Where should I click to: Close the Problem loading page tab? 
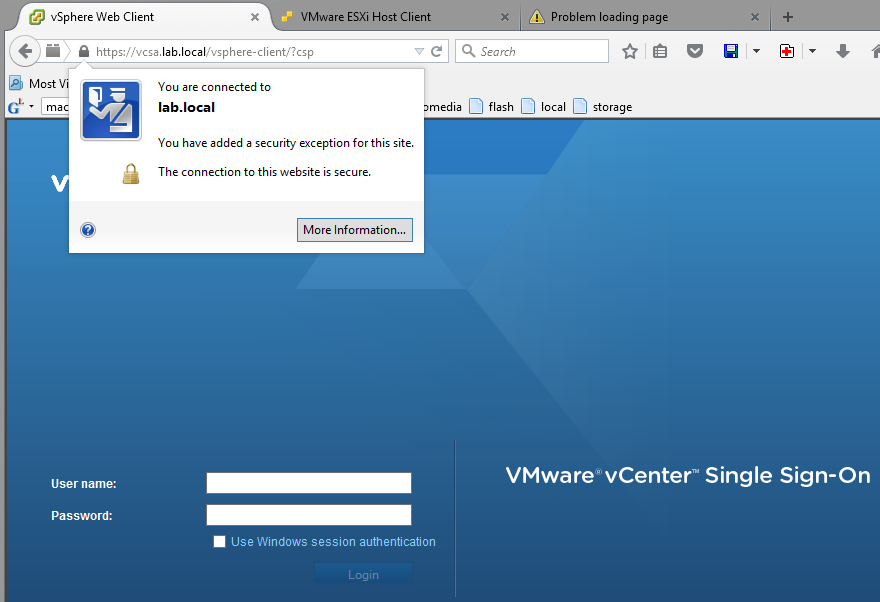(x=755, y=17)
